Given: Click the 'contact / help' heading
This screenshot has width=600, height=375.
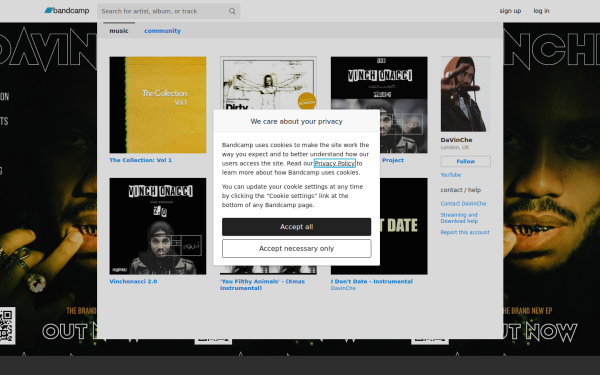Looking at the screenshot, I should (x=461, y=190).
